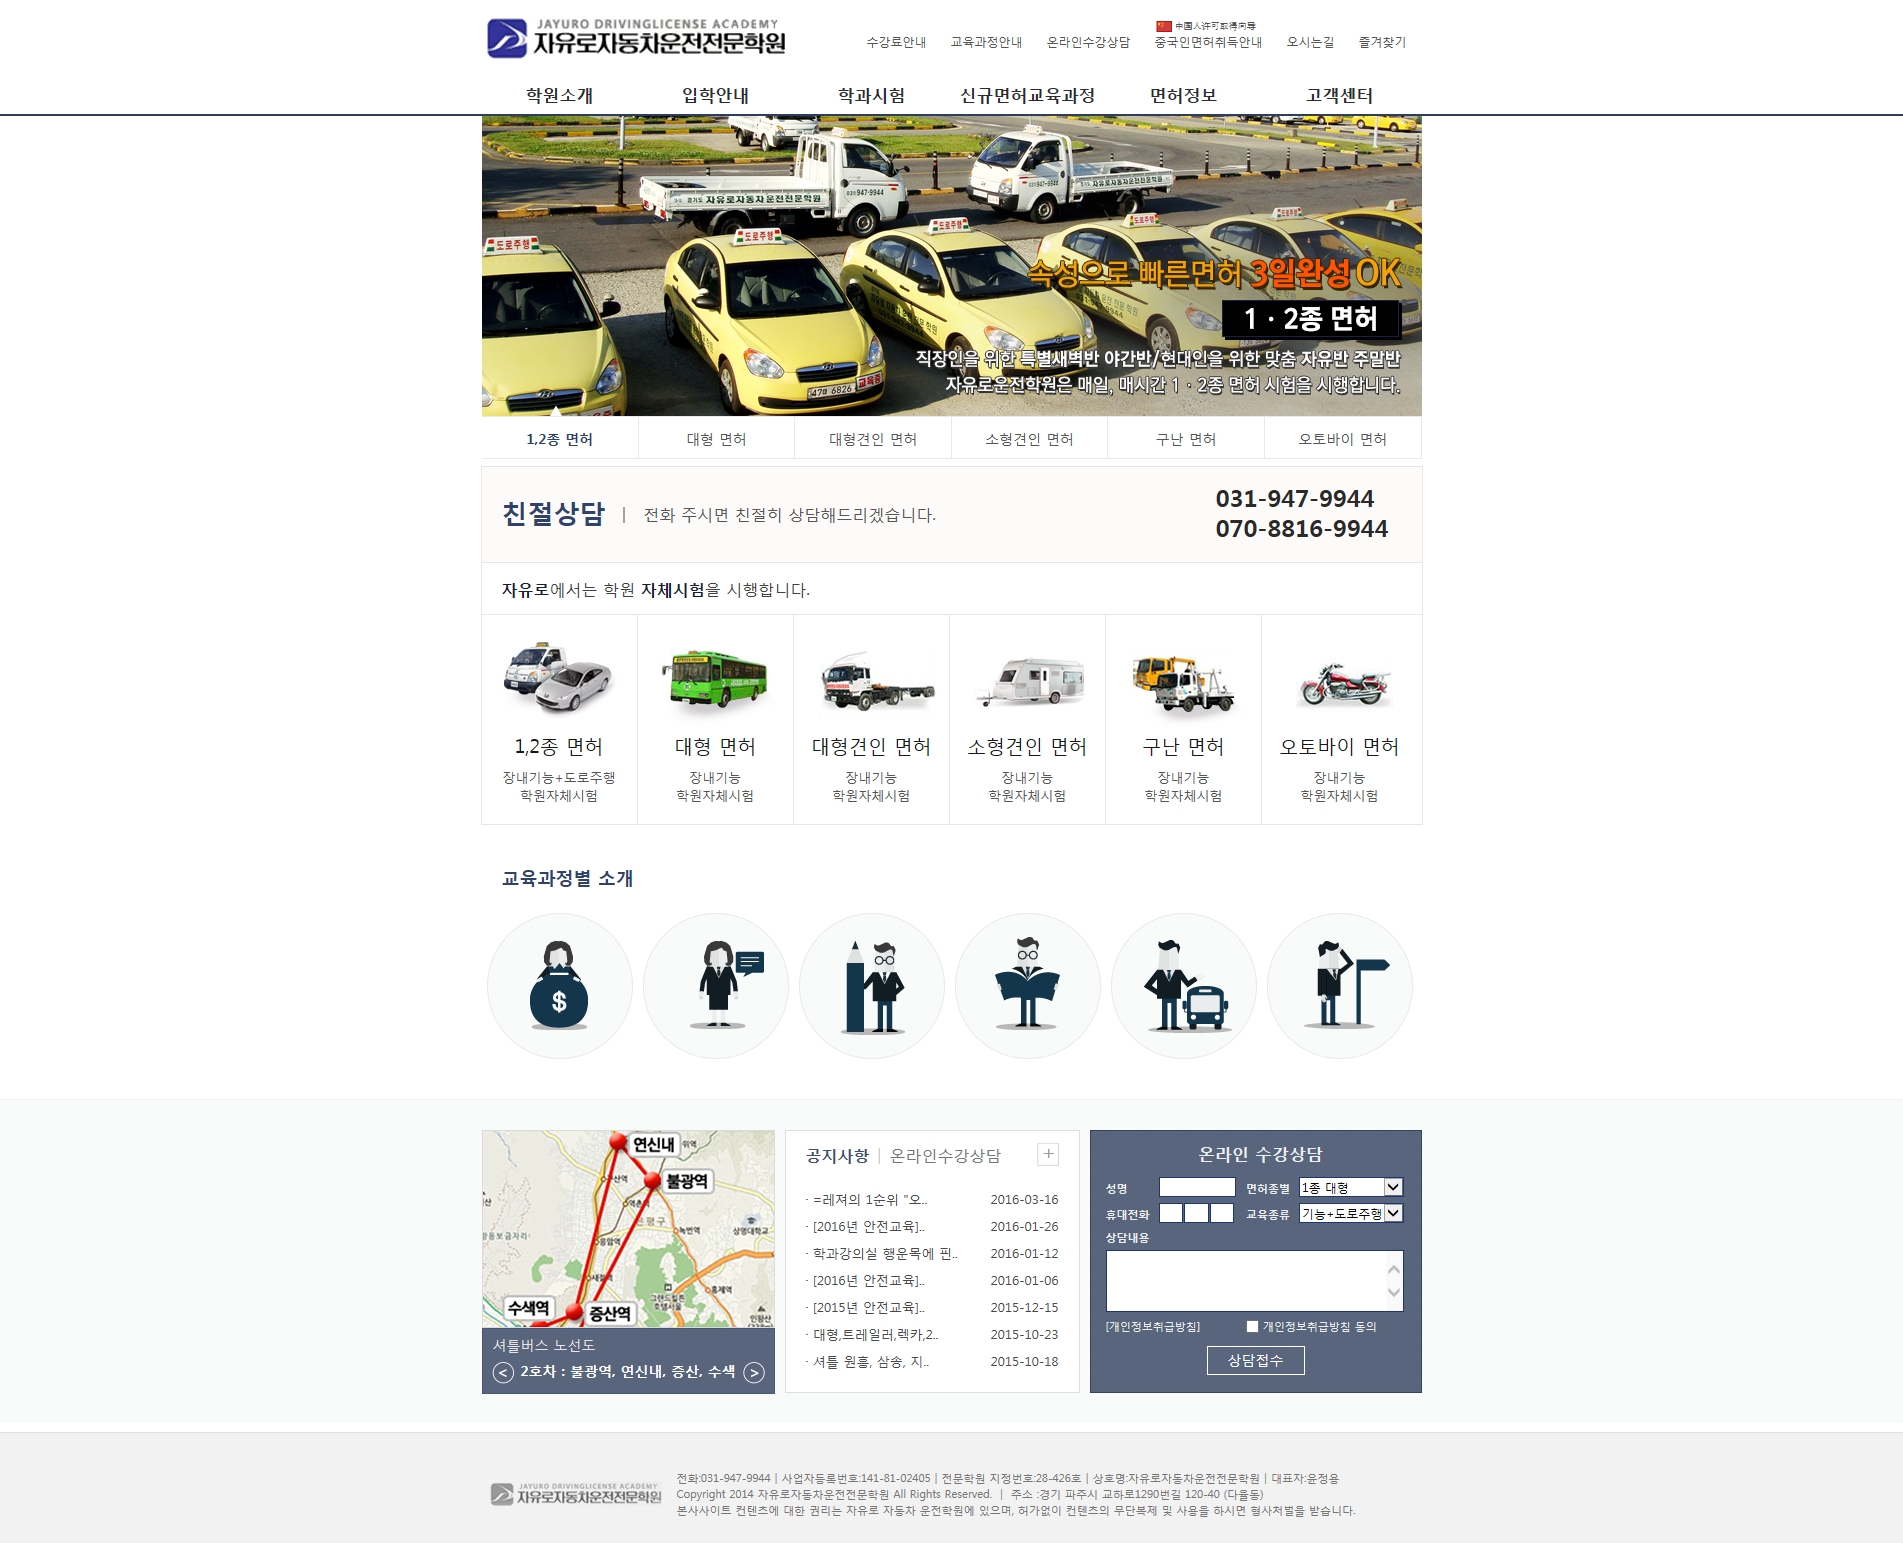
Task: Click the woman with speech bubble icon
Action: click(x=715, y=986)
